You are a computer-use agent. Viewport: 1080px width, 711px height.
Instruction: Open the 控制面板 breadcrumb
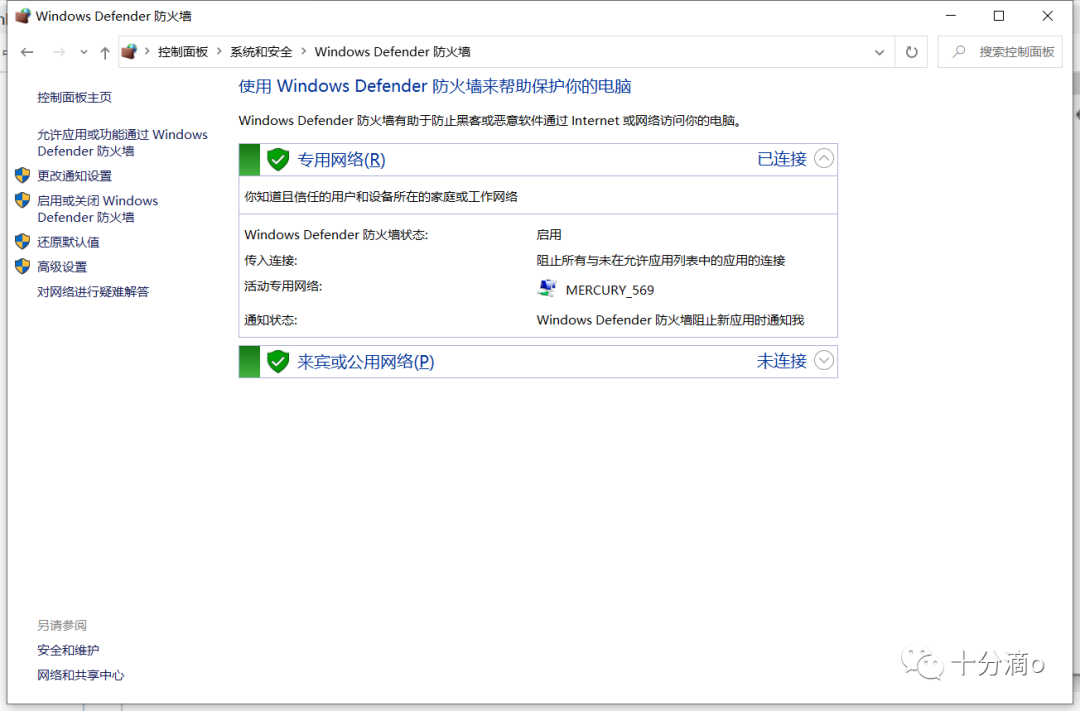pyautogui.click(x=183, y=52)
